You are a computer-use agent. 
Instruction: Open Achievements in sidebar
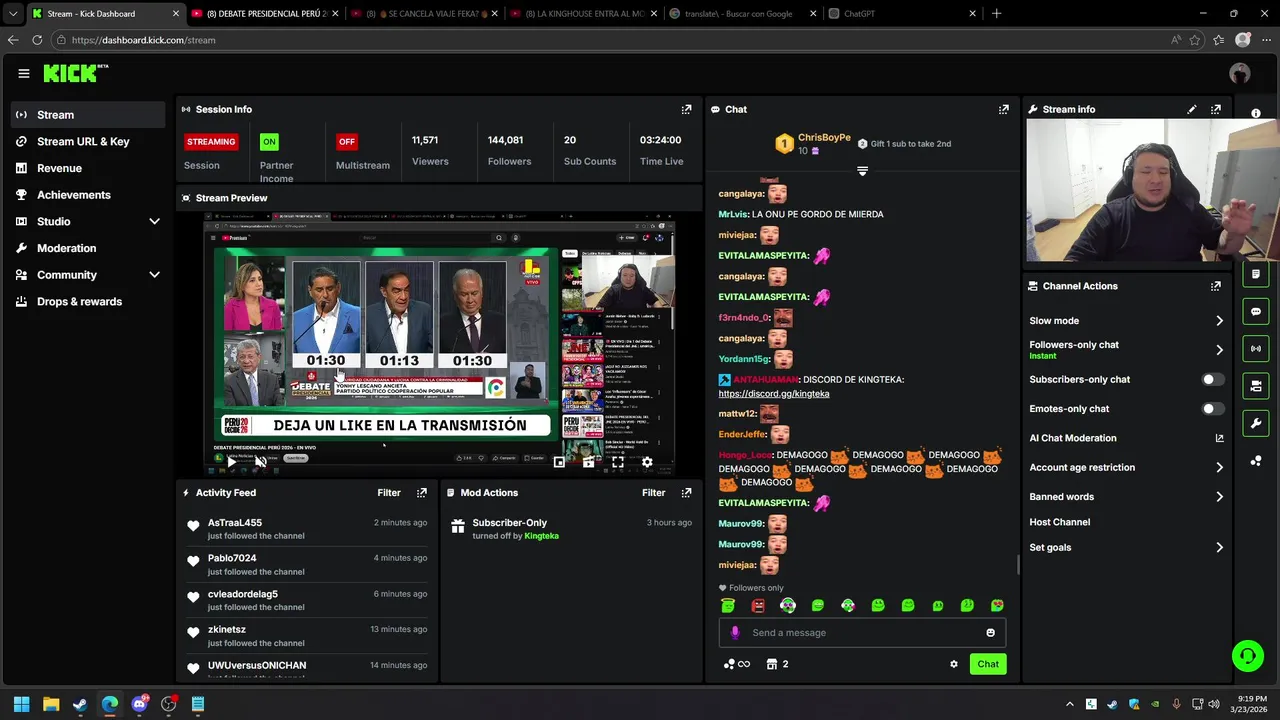88,195
